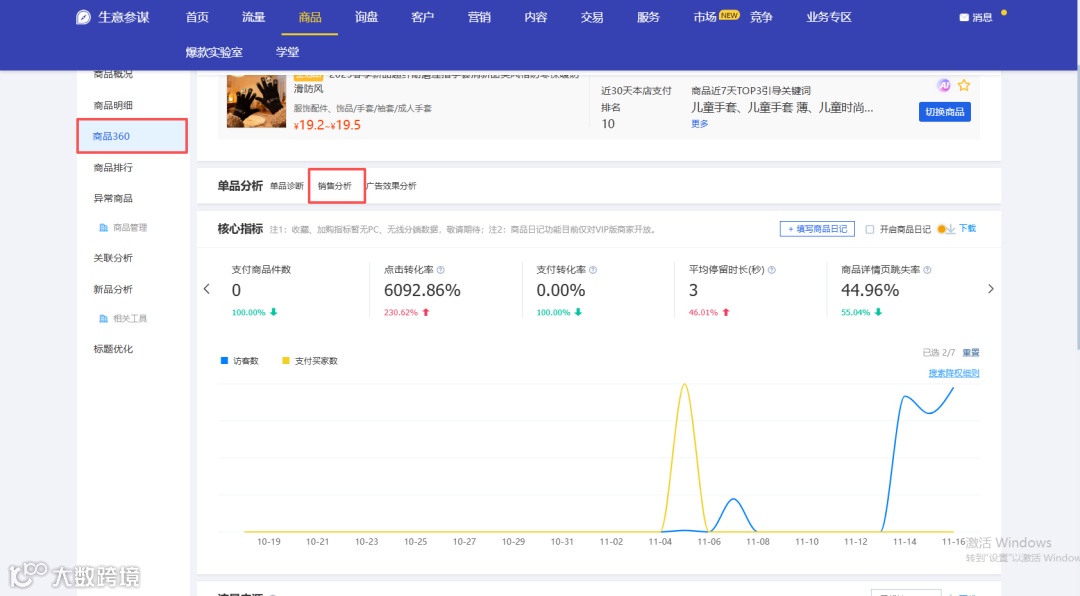1080x596 pixels.
Task: Click the price text ¥19.2~¥19.5
Action: (327, 125)
